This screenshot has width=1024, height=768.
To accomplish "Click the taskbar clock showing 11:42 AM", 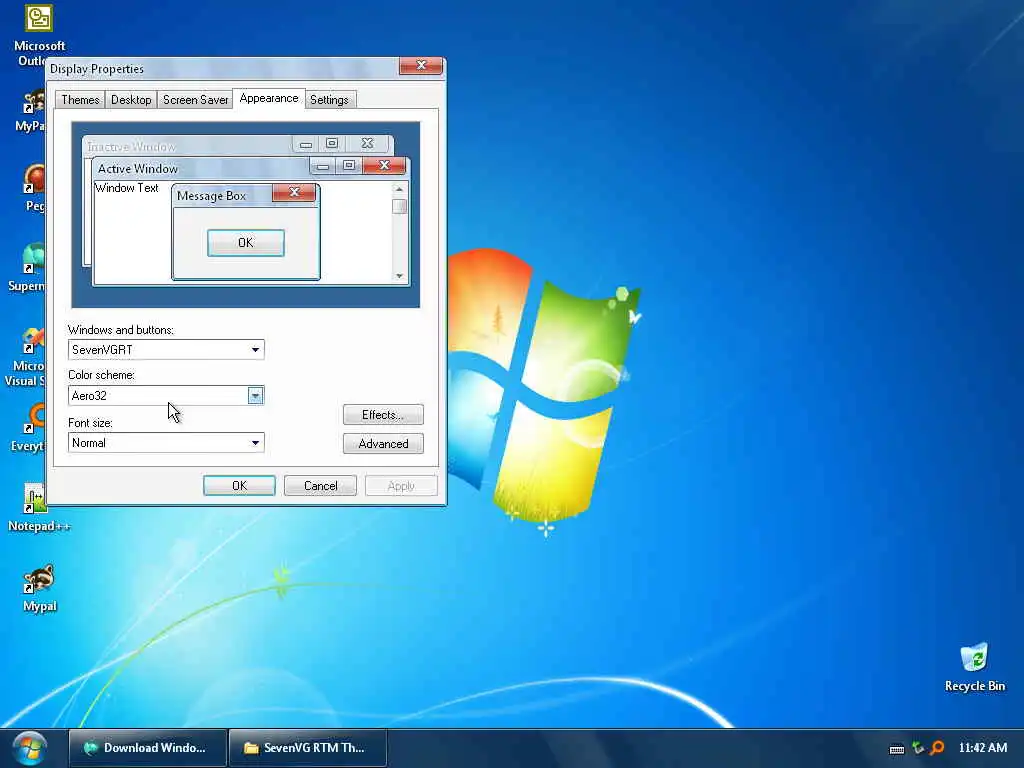I will tap(983, 748).
